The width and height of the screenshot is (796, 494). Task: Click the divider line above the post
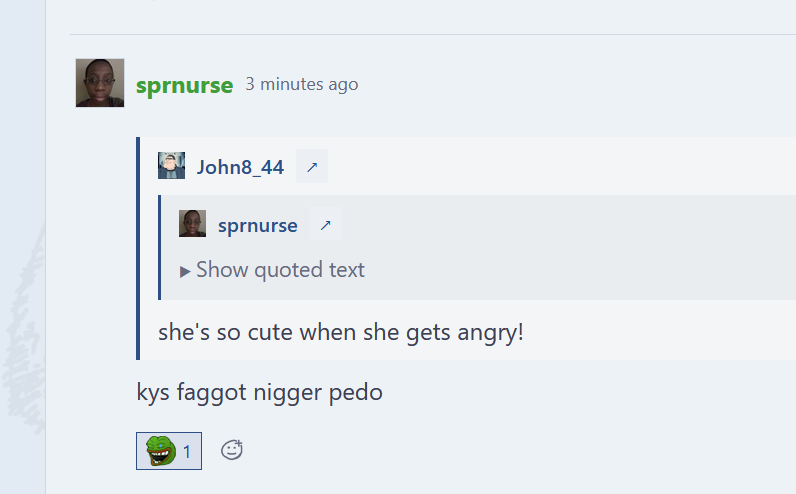pos(433,35)
